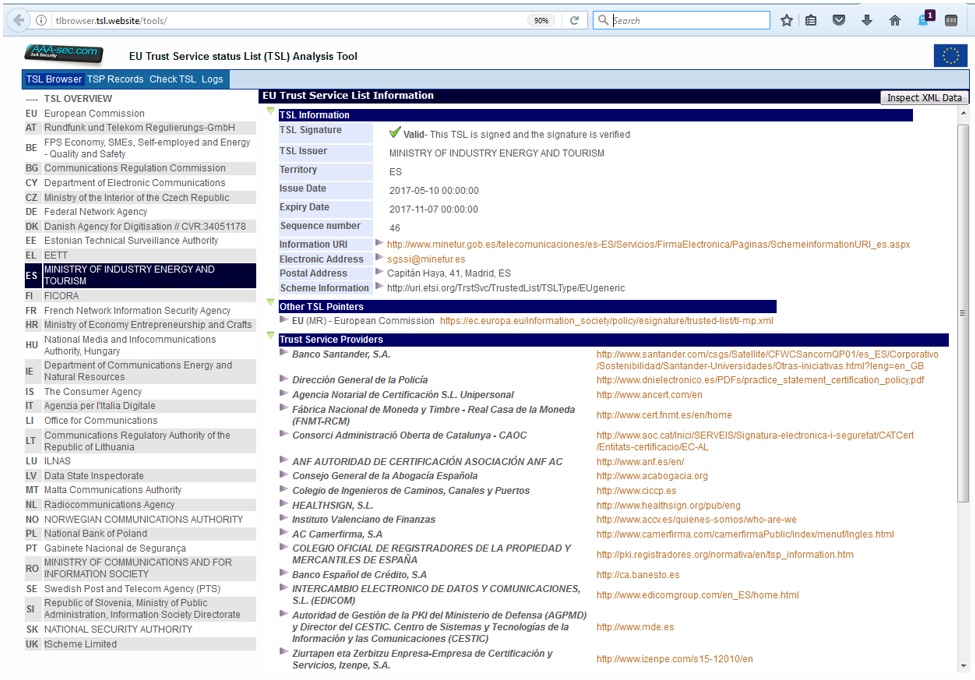Bookmark this page with the star icon
975x680 pixels.
[x=787, y=21]
